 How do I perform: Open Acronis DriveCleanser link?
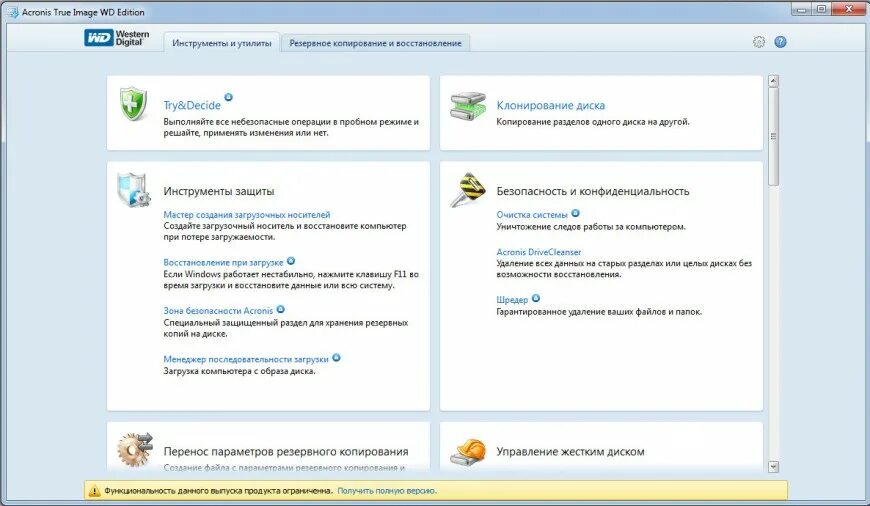(x=539, y=252)
